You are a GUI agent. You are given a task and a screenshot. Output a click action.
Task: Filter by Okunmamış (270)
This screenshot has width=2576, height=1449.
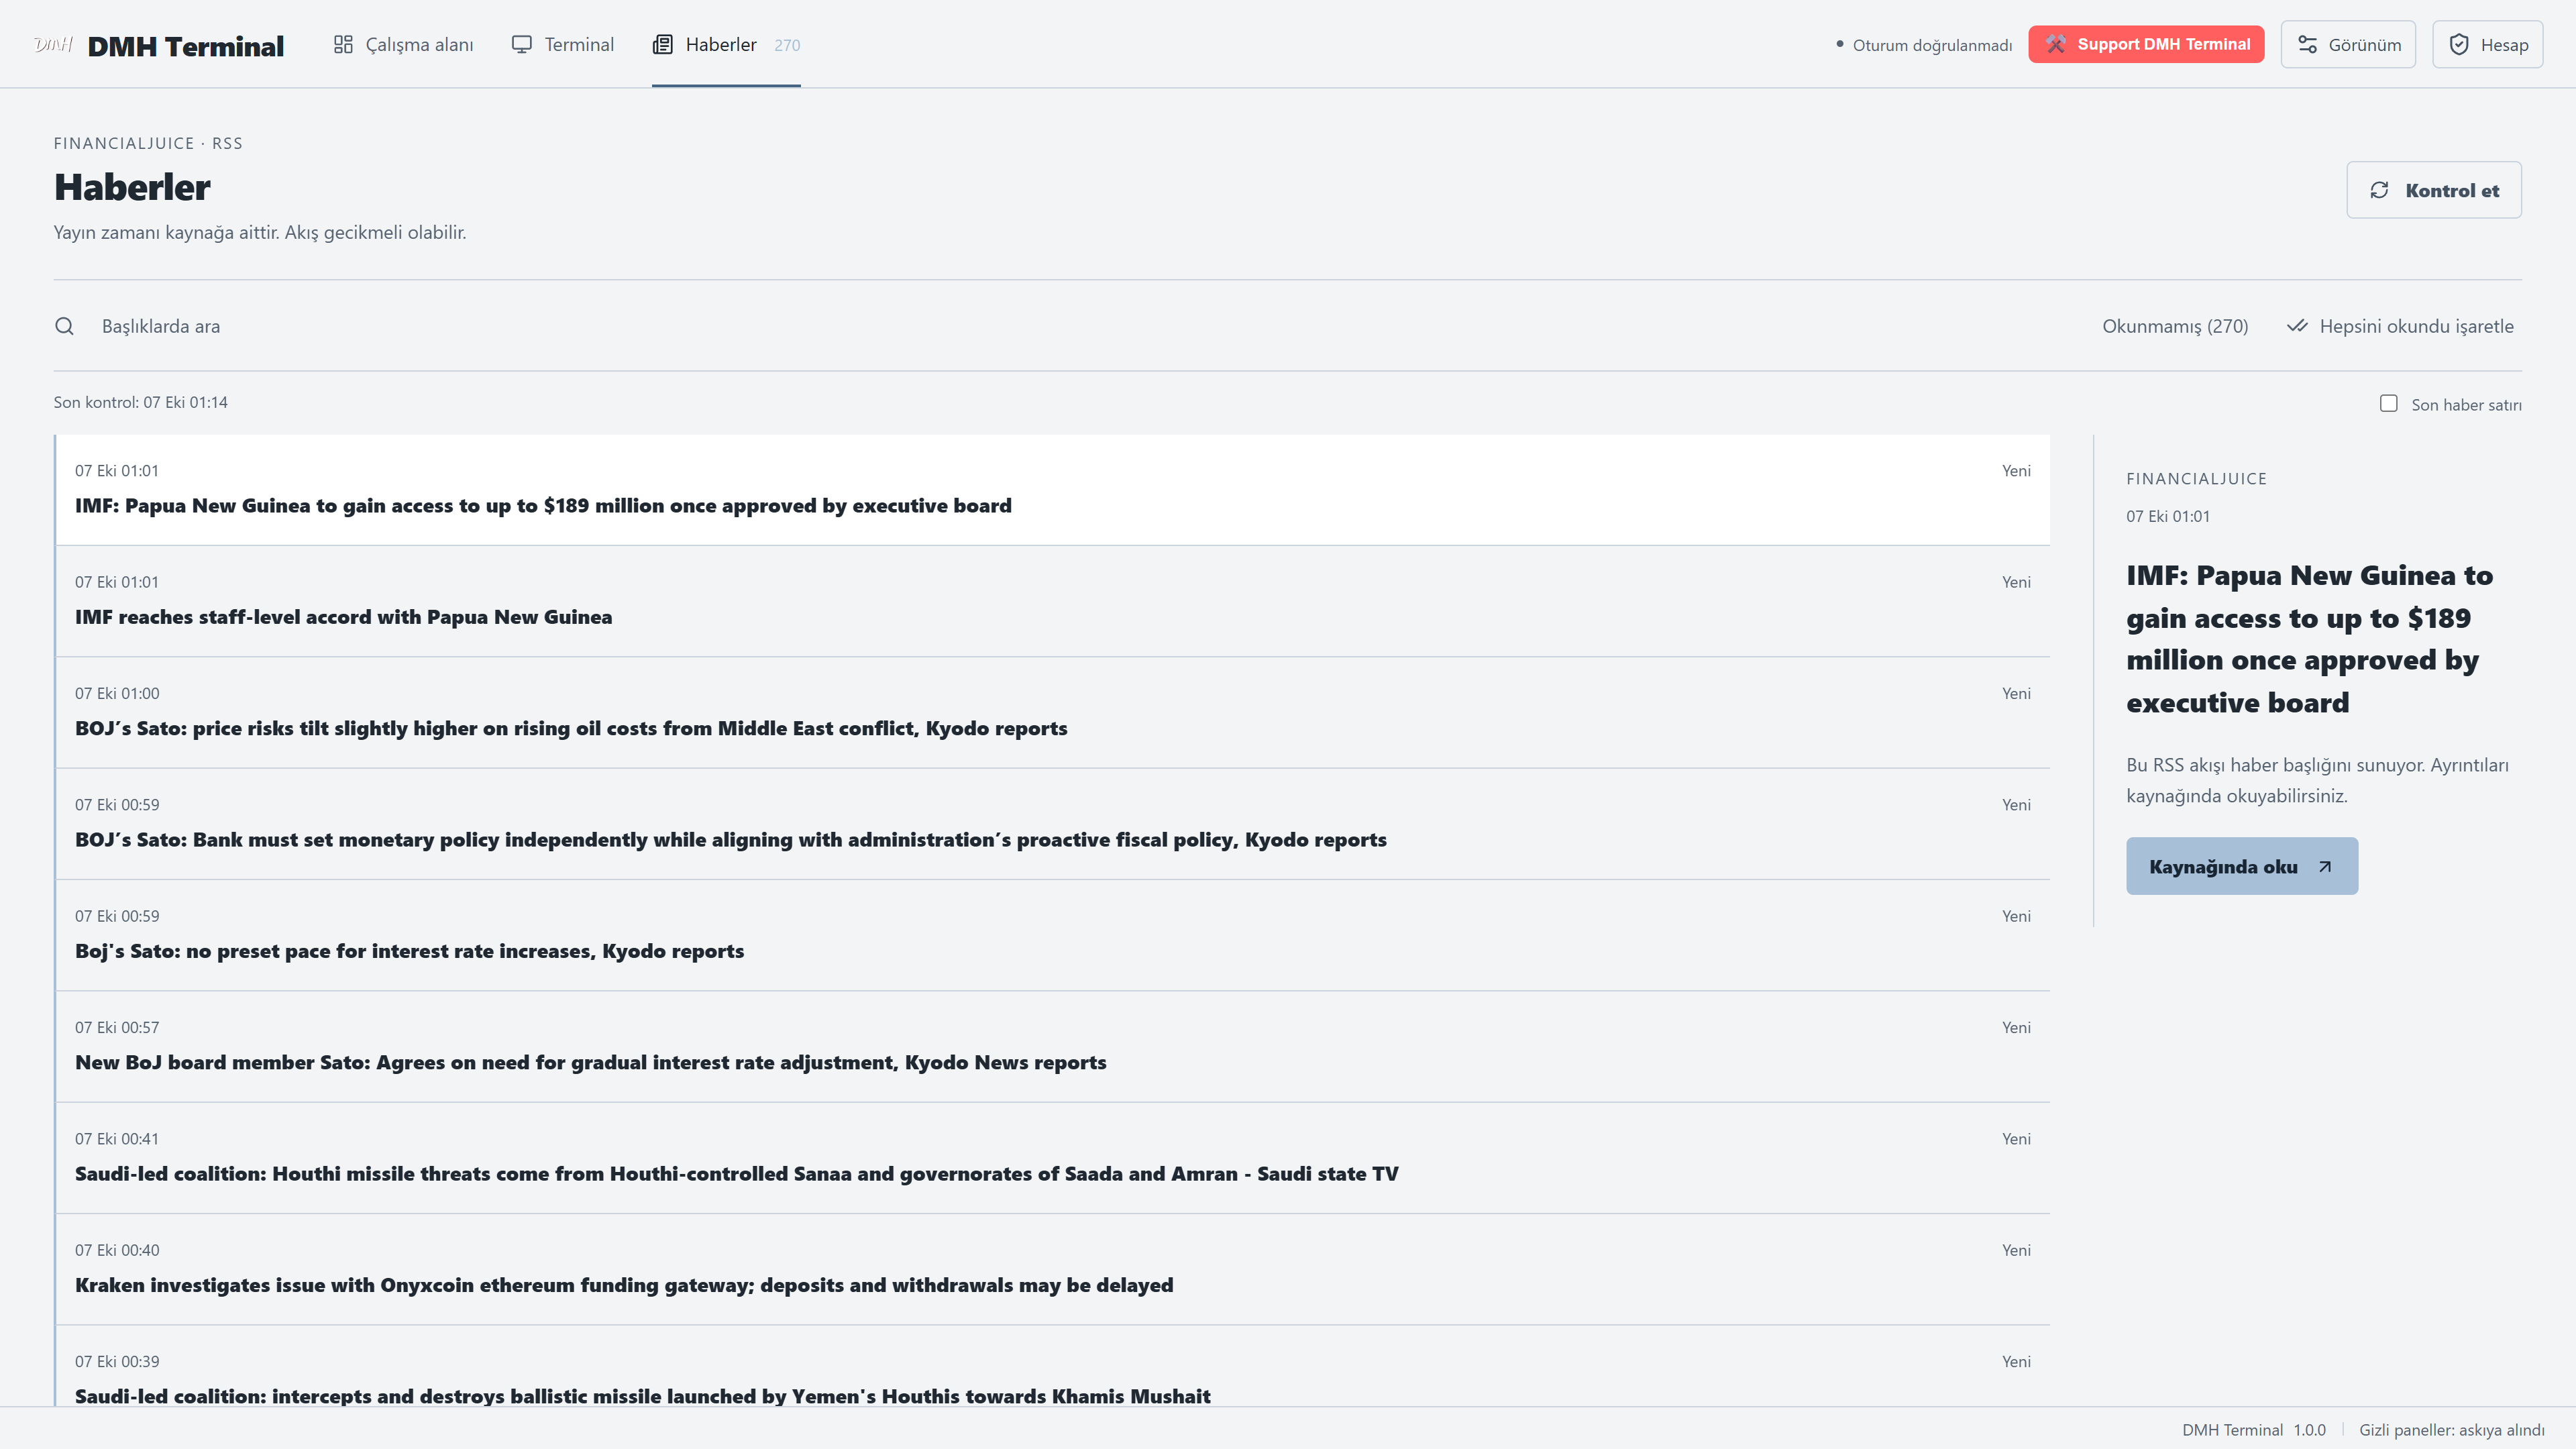[2175, 326]
